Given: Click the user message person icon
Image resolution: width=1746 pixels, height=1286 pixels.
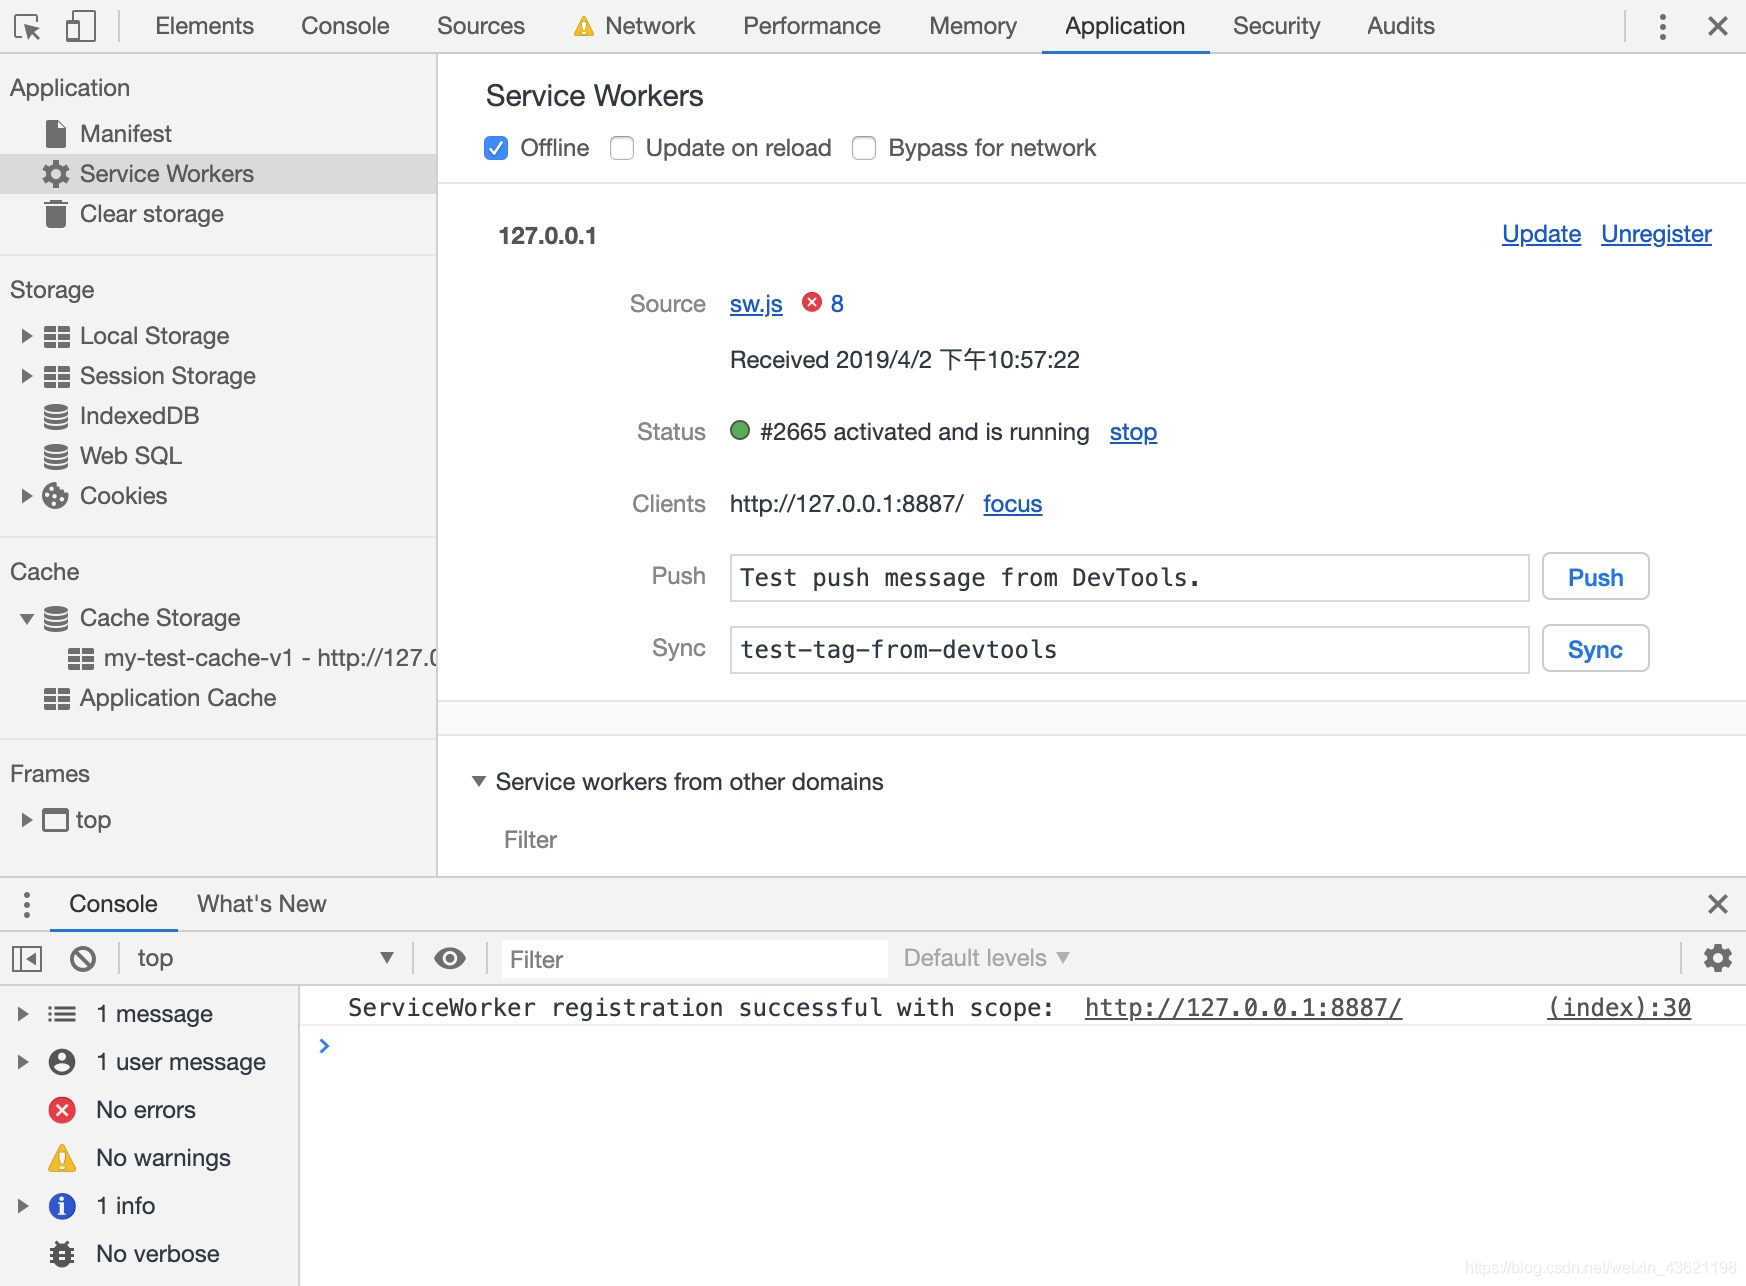Looking at the screenshot, I should pyautogui.click(x=62, y=1062).
